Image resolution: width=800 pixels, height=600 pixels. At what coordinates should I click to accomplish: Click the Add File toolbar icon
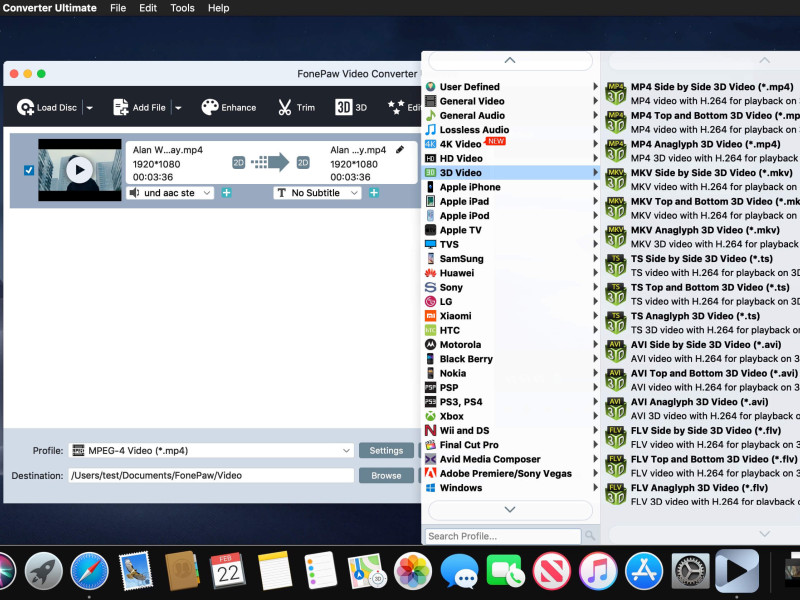coord(120,107)
